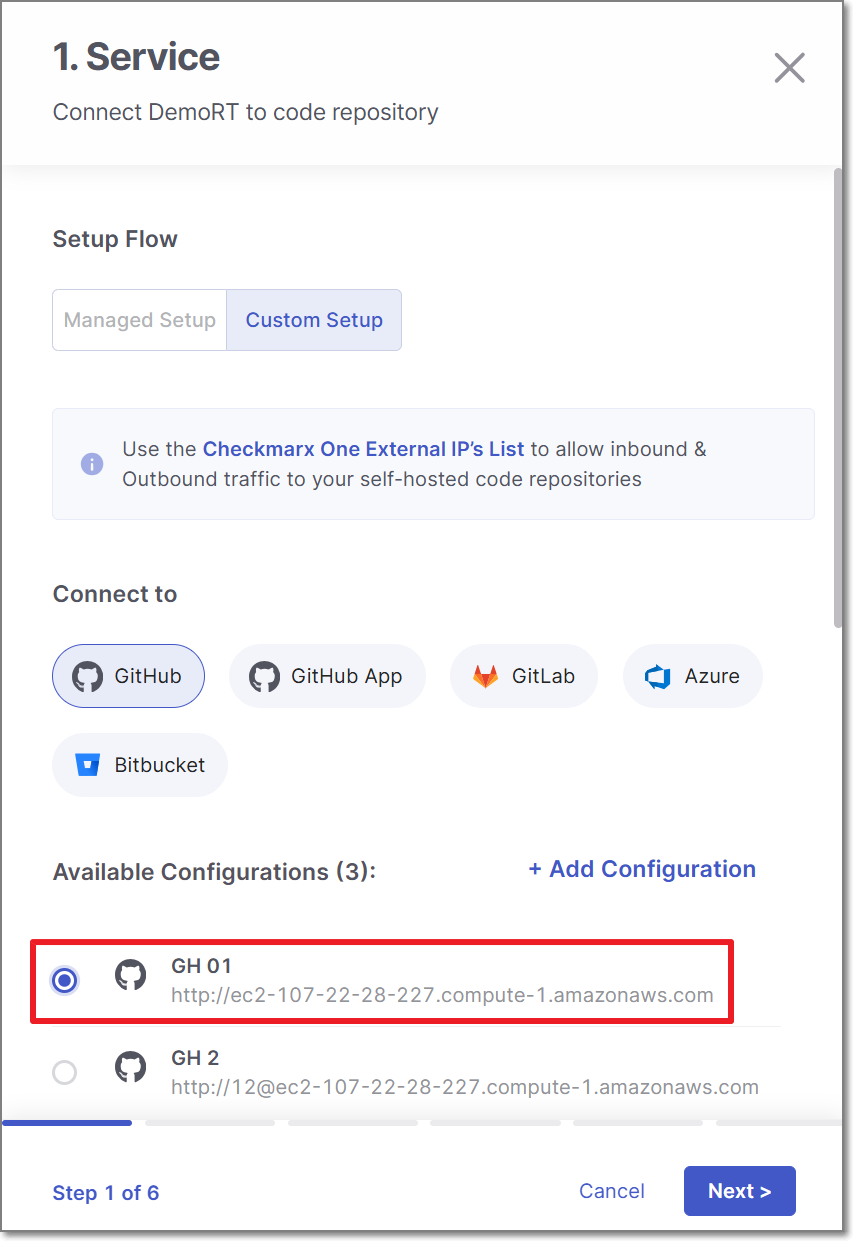The width and height of the screenshot is (853, 1241).
Task: Click the GH 2 configuration name
Action: tap(195, 1058)
